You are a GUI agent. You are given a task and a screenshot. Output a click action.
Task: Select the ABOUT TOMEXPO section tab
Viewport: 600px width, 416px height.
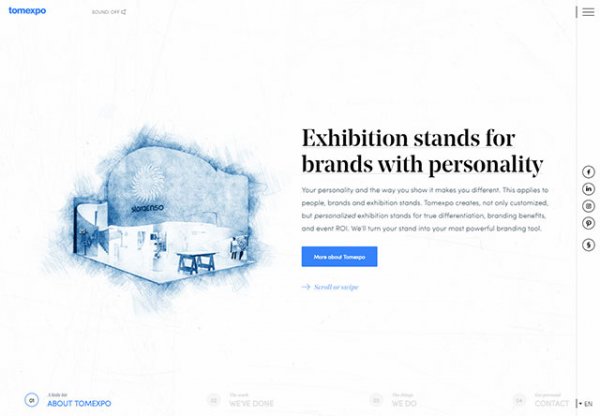(79, 401)
